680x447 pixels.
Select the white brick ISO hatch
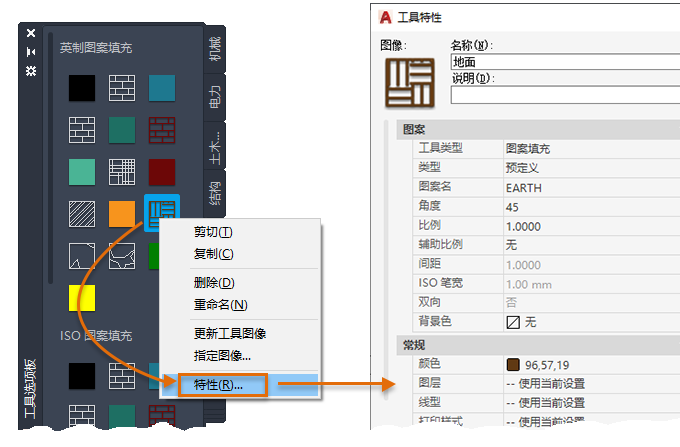[x=122, y=376]
